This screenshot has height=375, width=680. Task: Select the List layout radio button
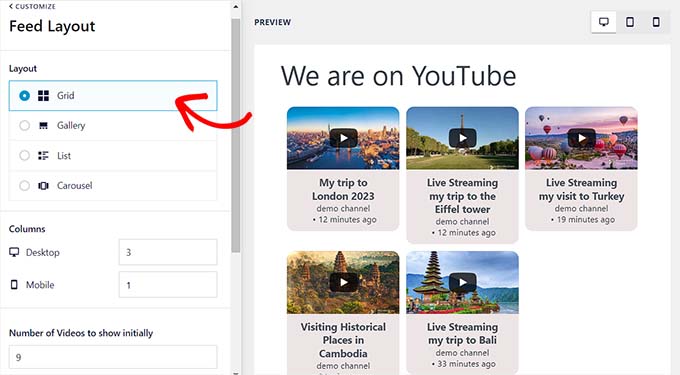pos(25,155)
